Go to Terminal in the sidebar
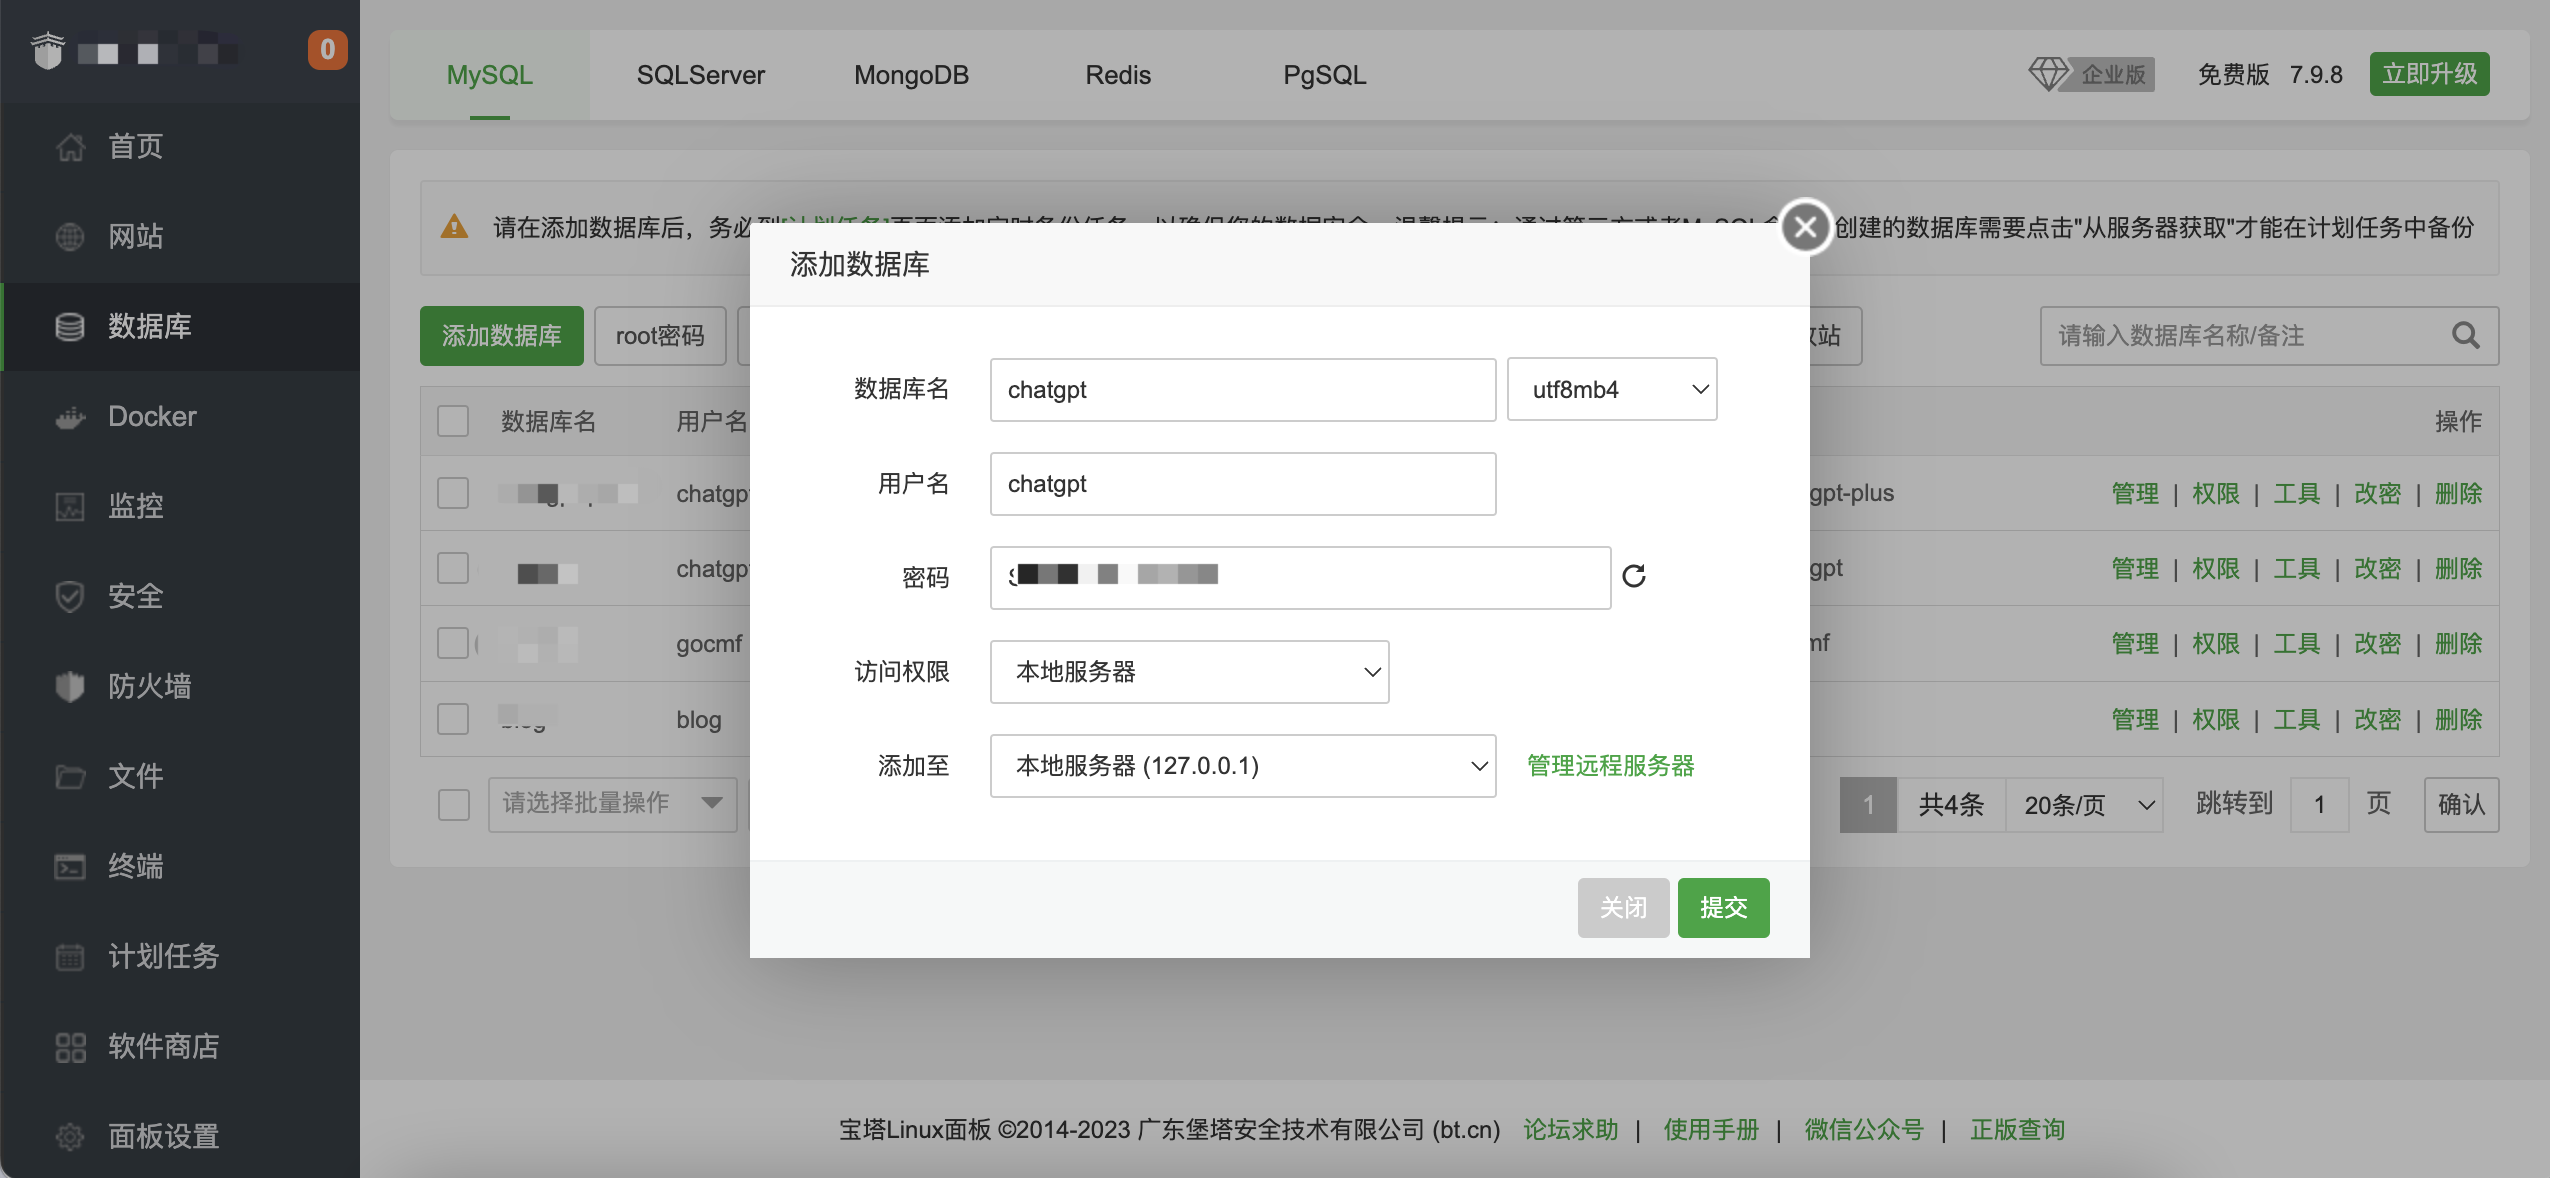 click(135, 866)
